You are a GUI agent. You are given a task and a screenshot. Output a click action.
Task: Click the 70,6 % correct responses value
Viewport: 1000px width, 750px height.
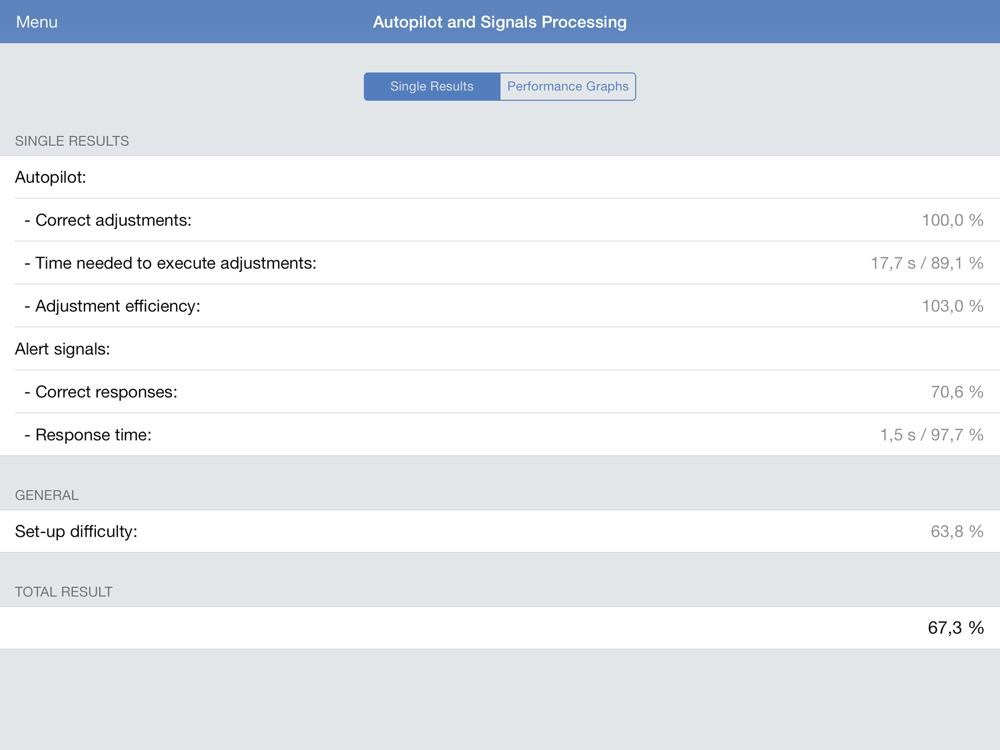tap(957, 392)
